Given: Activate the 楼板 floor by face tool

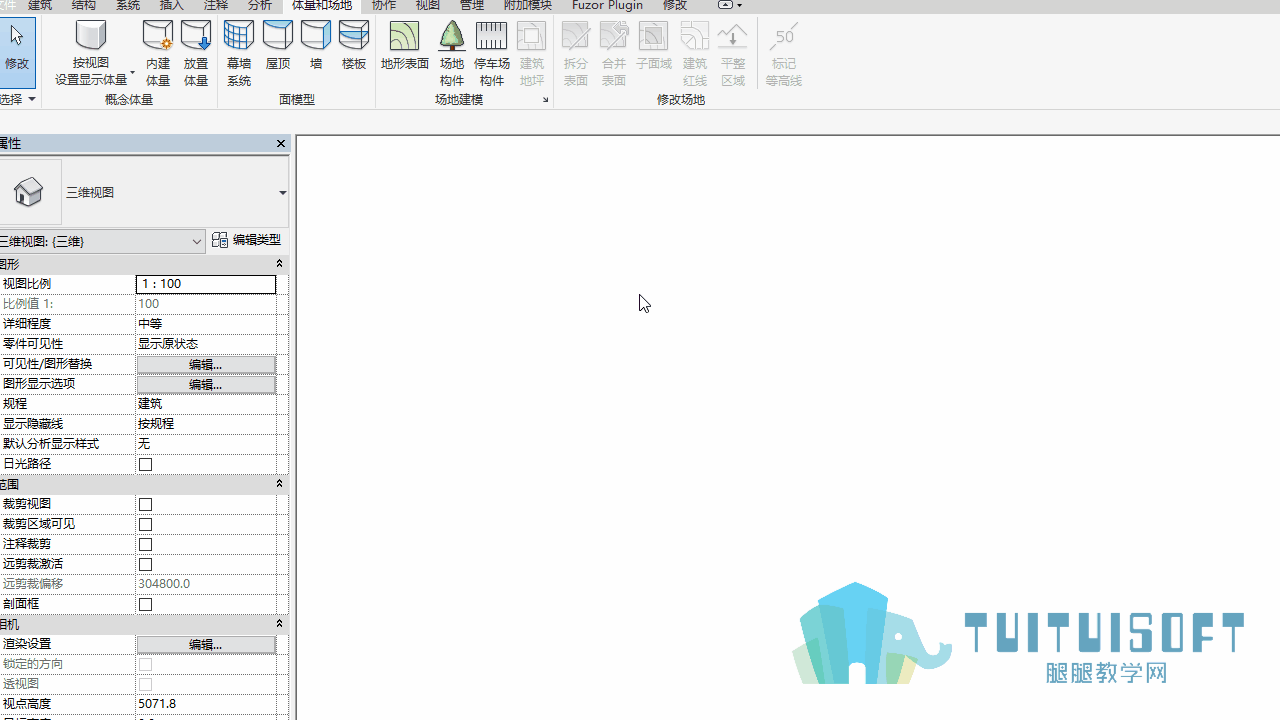Looking at the screenshot, I should [x=354, y=45].
